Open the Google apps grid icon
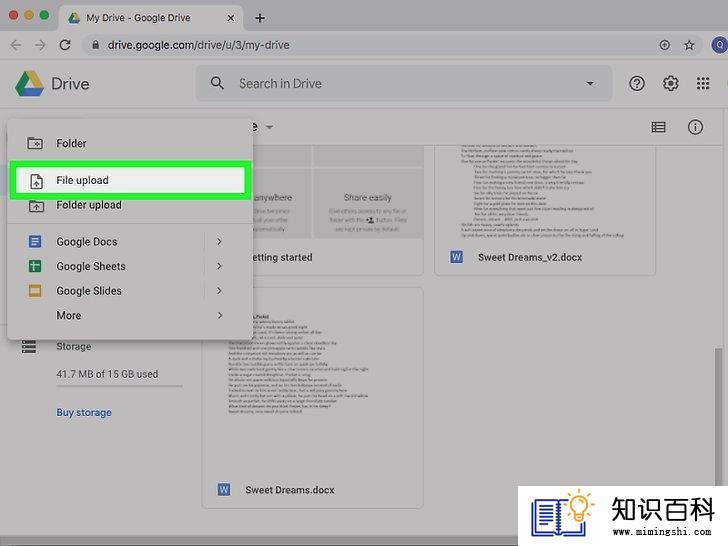This screenshot has height=546, width=728. tap(703, 84)
